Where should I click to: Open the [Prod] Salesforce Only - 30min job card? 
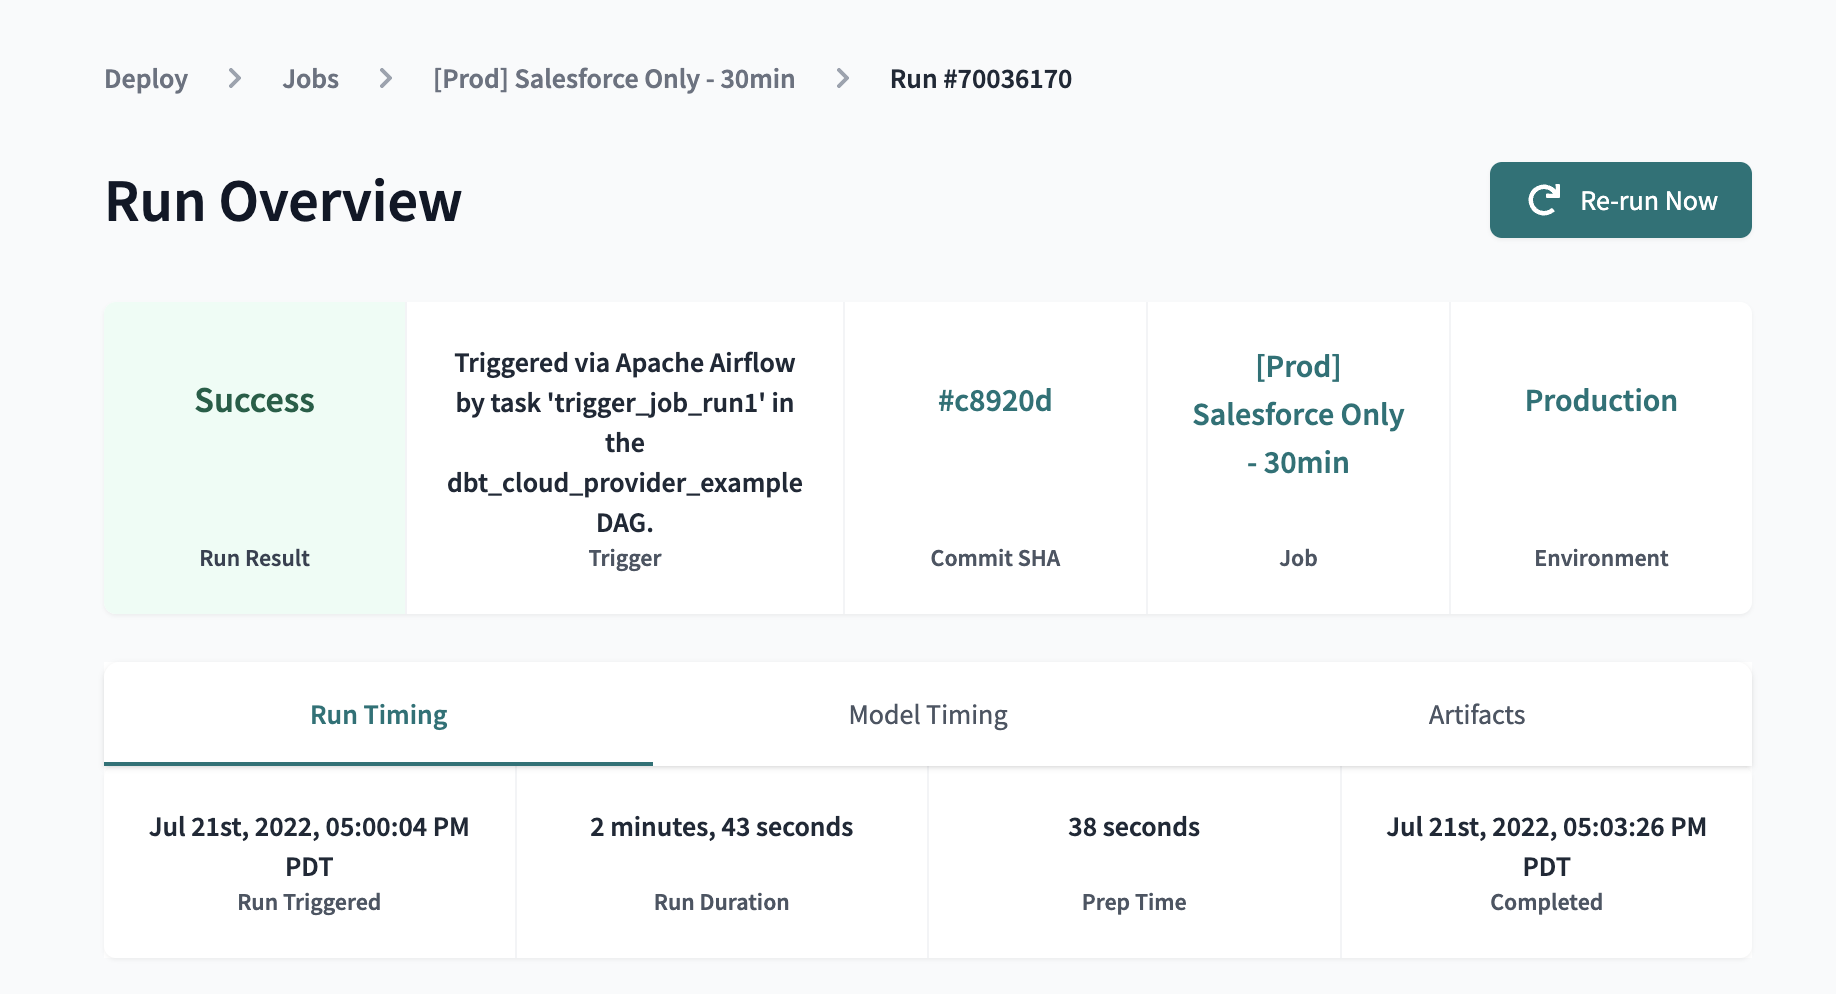click(x=1297, y=414)
